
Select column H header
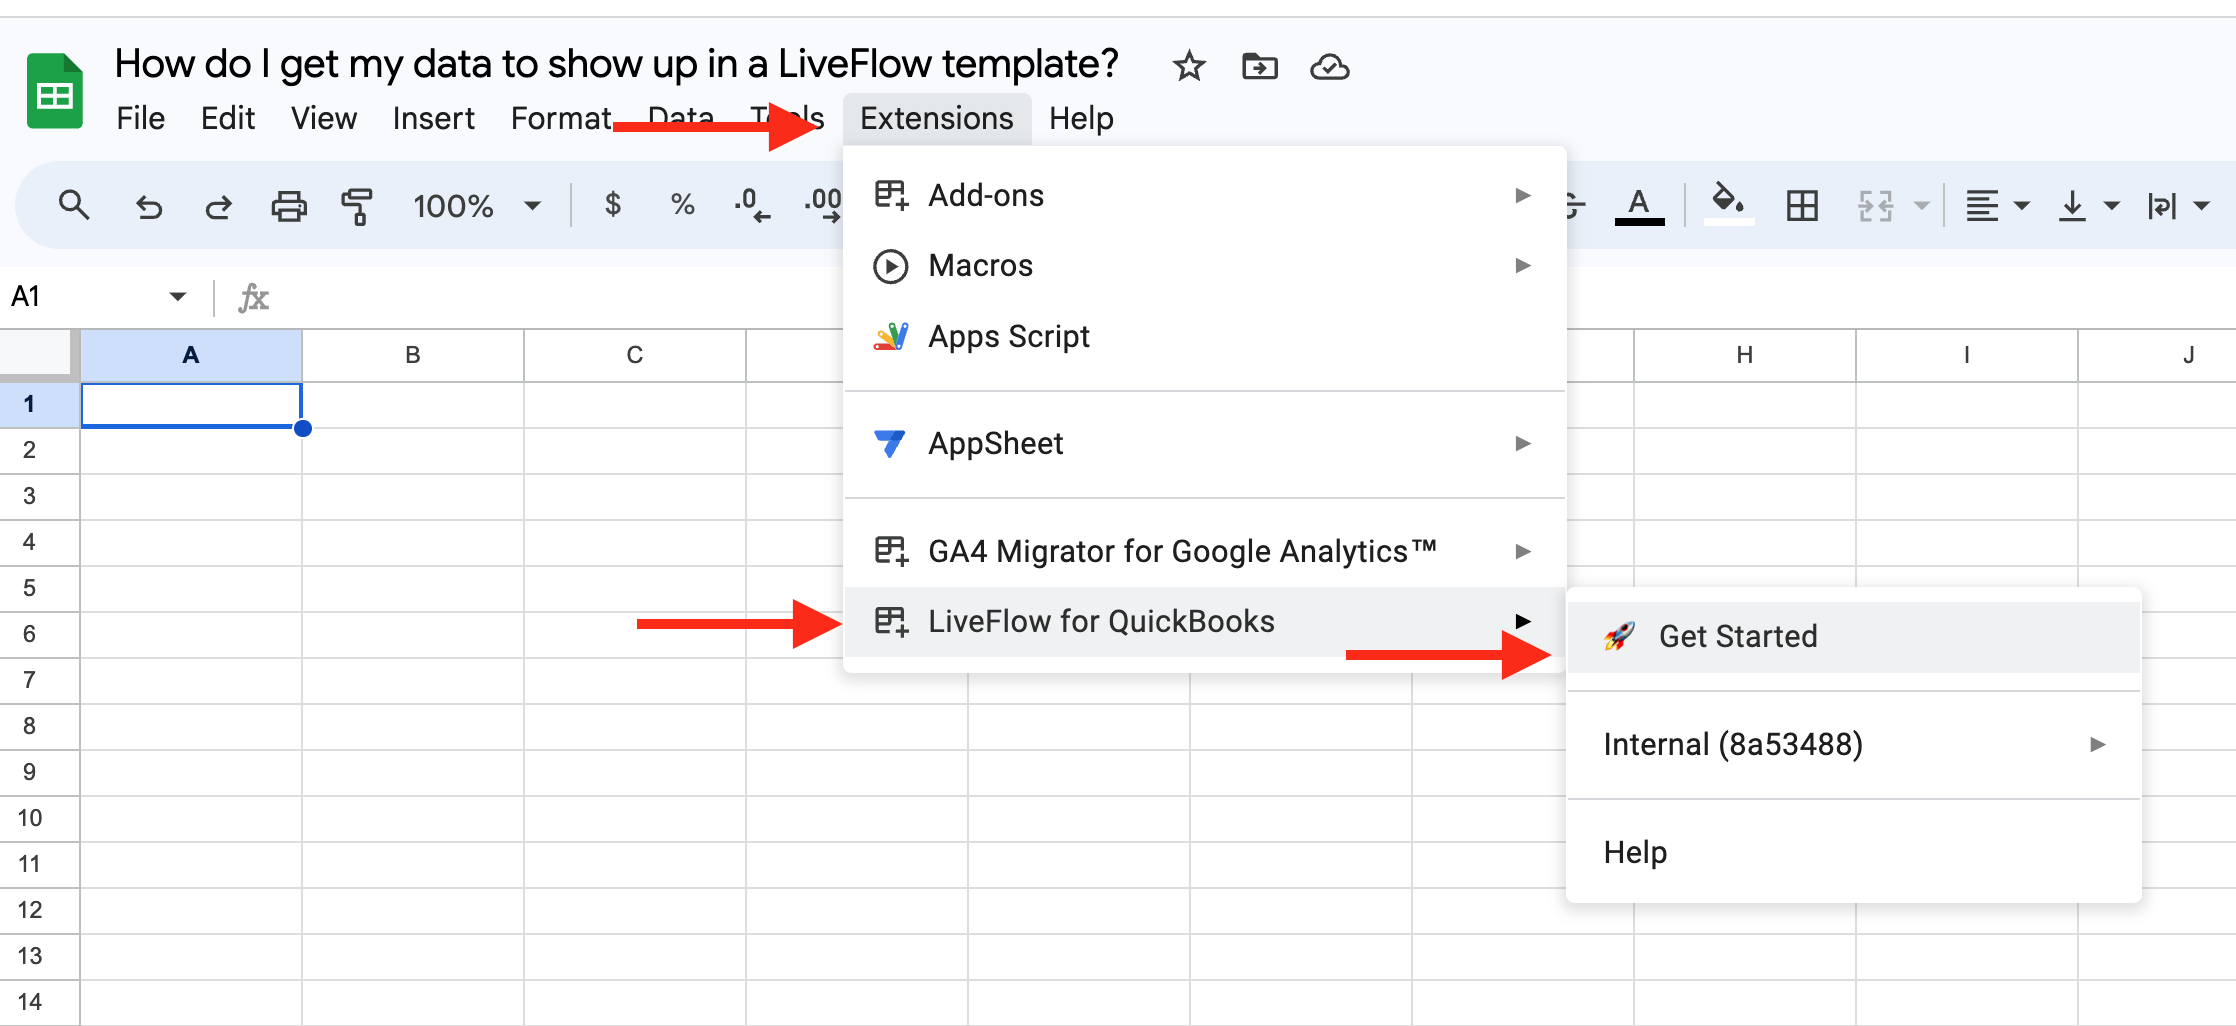[1745, 355]
